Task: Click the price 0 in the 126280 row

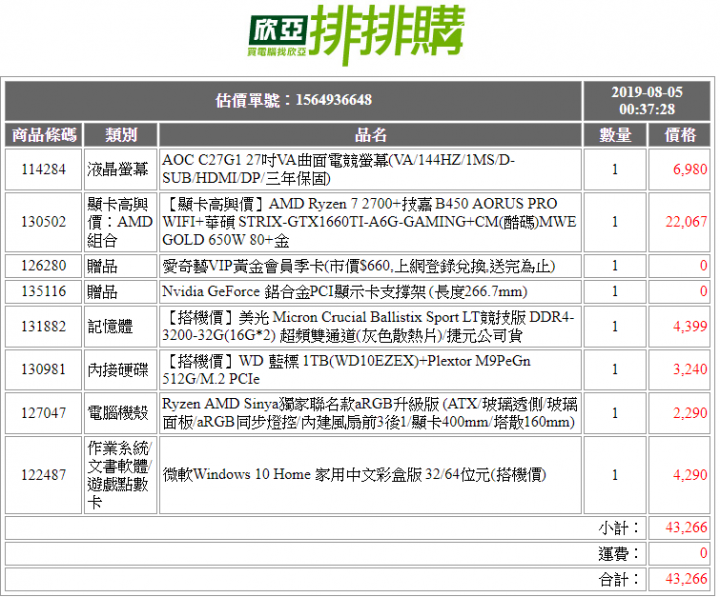Action: 703,266
